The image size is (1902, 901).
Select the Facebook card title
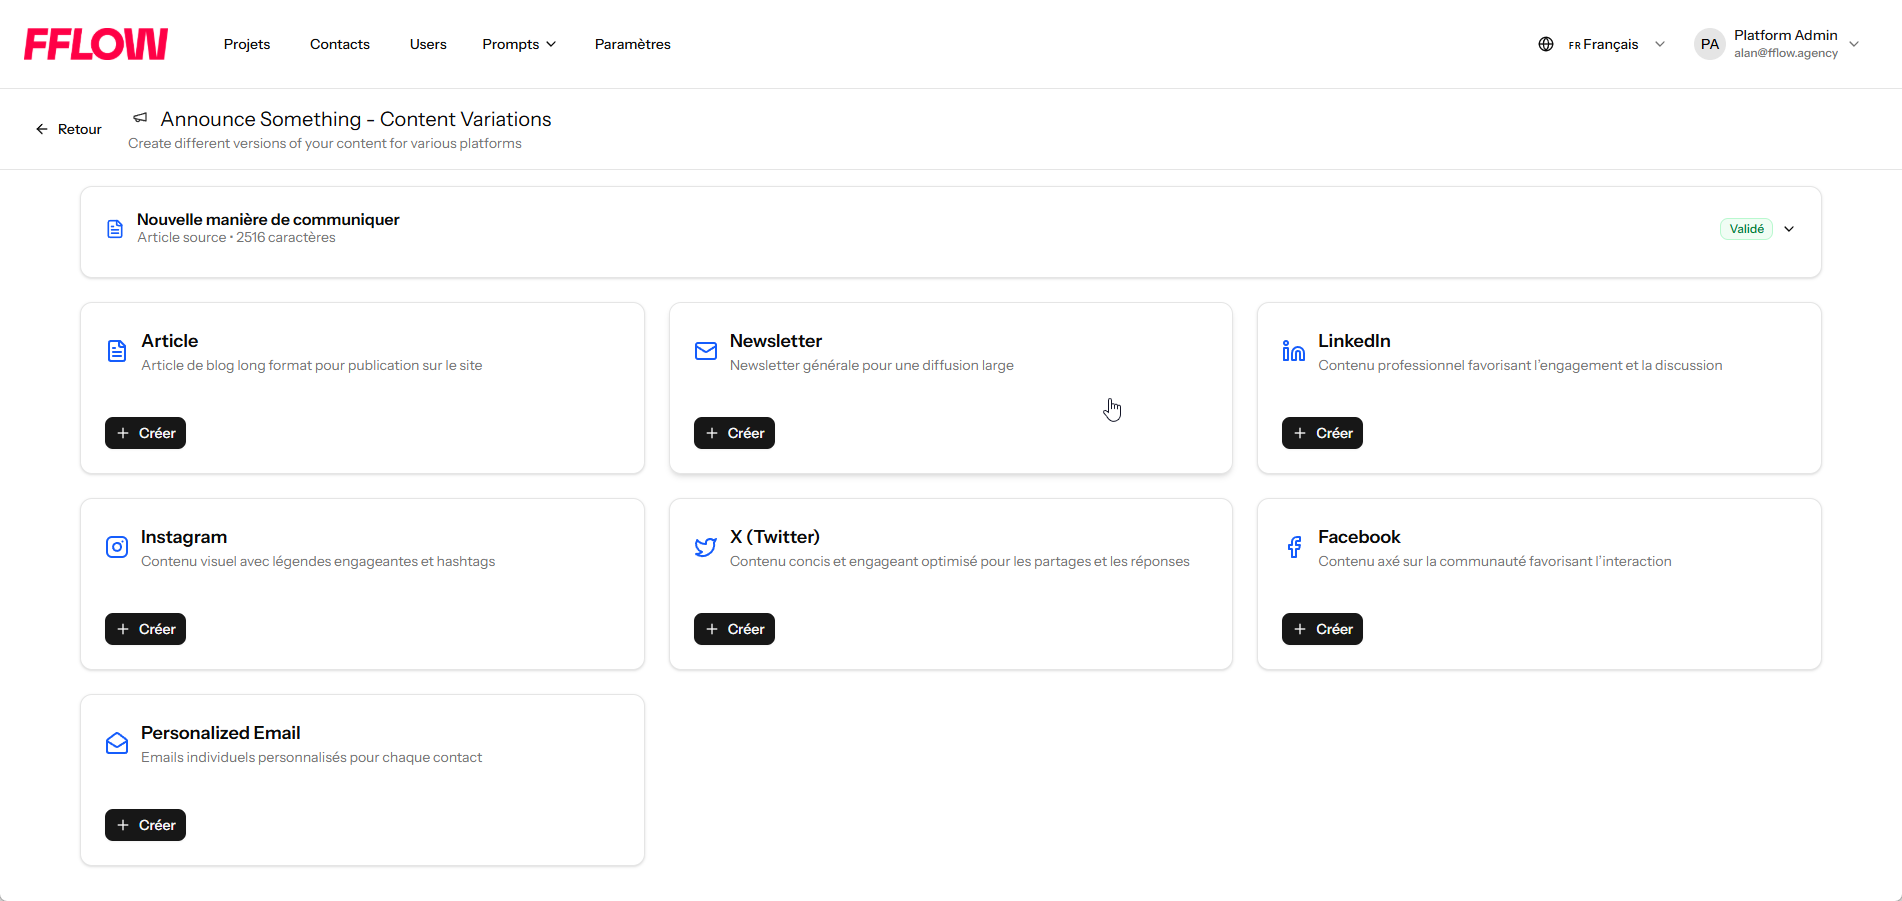(x=1359, y=537)
